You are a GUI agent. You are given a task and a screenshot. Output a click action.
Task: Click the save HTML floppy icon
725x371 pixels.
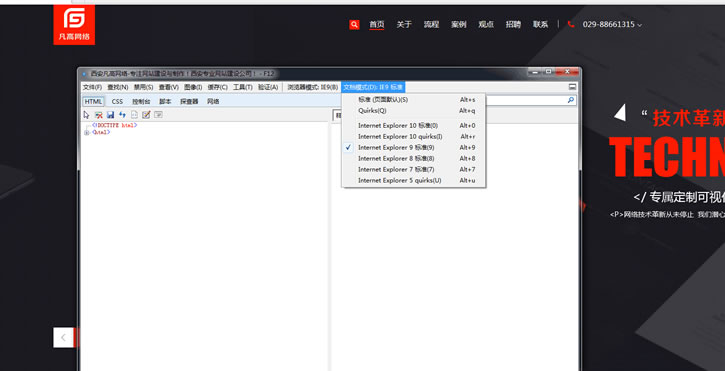point(111,115)
